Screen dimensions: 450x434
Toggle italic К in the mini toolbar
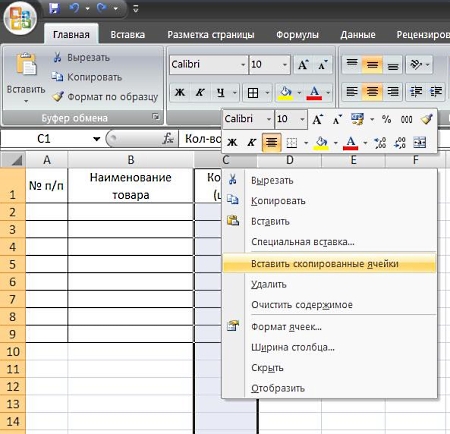[x=252, y=143]
